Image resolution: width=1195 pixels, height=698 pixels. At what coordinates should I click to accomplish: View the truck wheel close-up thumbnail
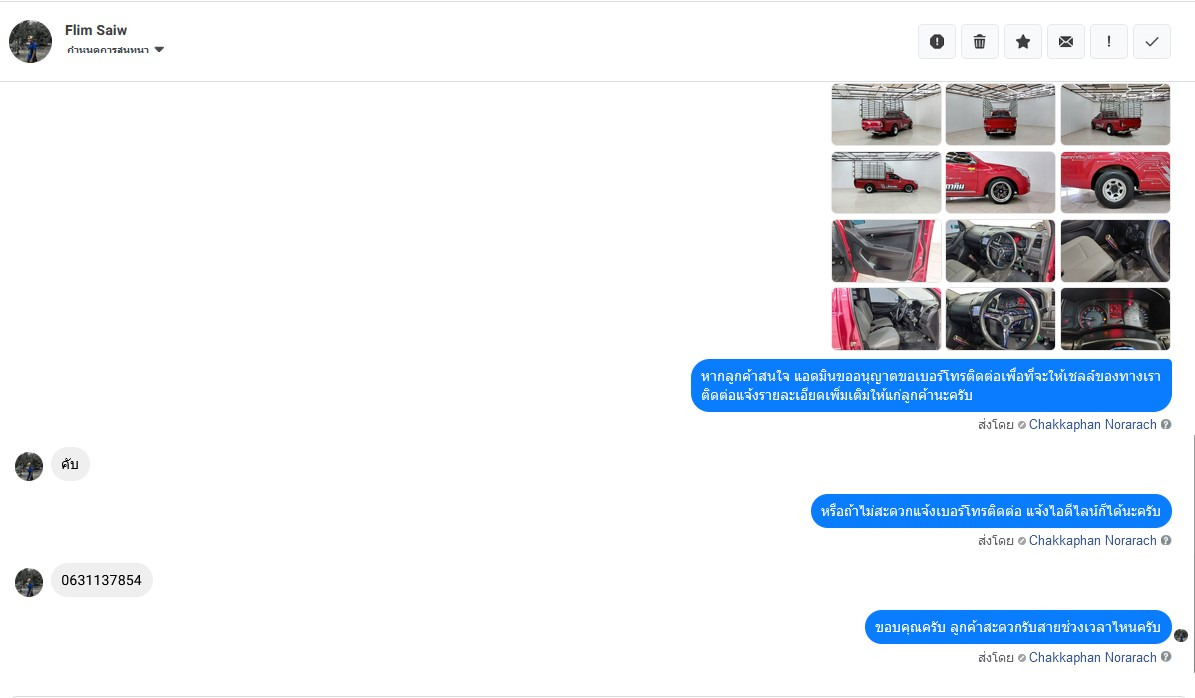[x=1115, y=182]
